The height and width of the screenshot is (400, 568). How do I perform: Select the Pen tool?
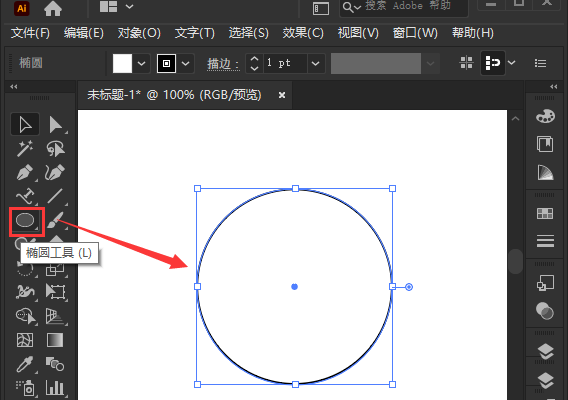25,172
